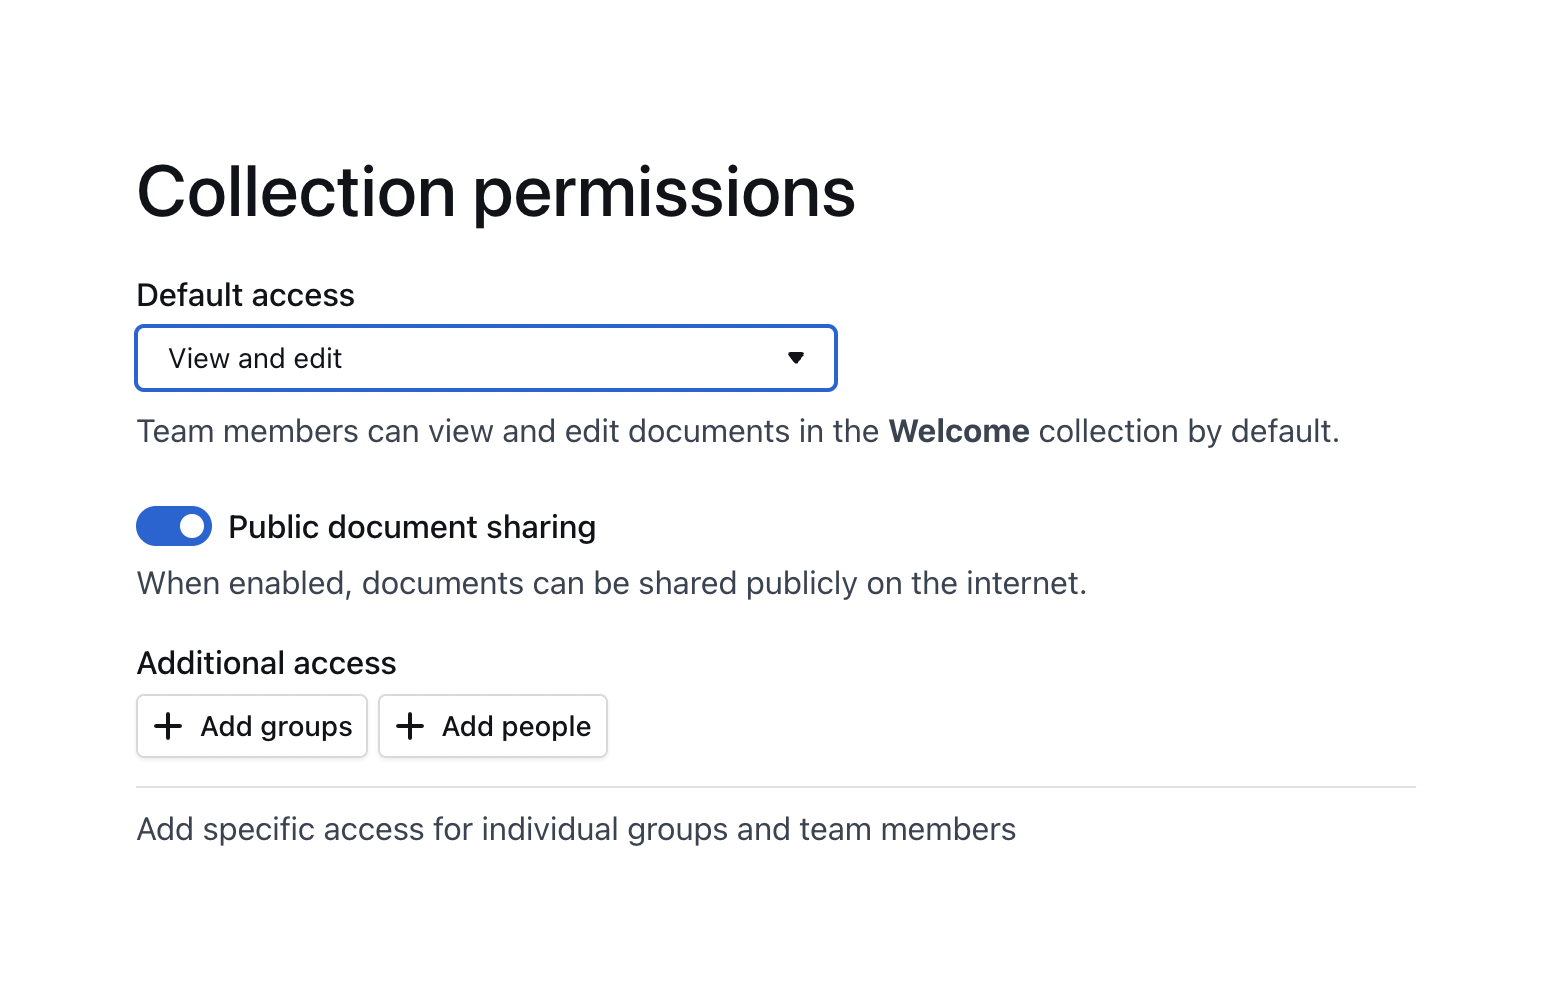Click the word permissions in the title
This screenshot has width=1556, height=992.
tap(664, 192)
